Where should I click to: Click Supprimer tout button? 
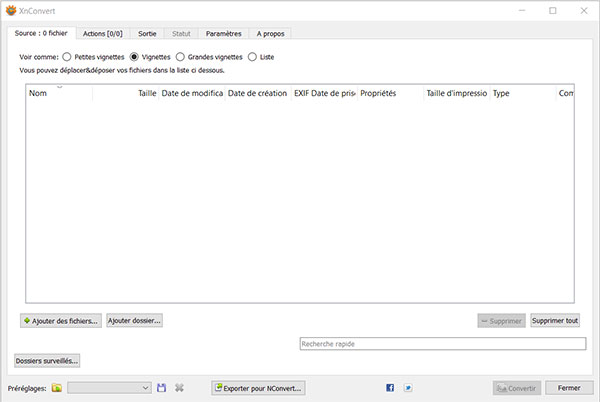[x=555, y=321]
